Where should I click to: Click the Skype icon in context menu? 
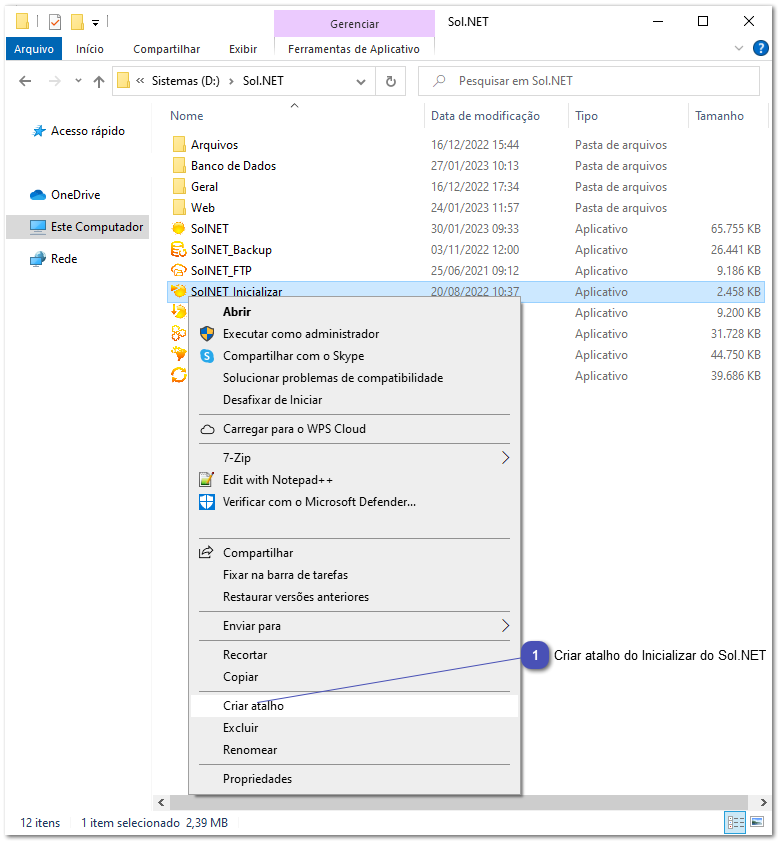click(x=207, y=356)
